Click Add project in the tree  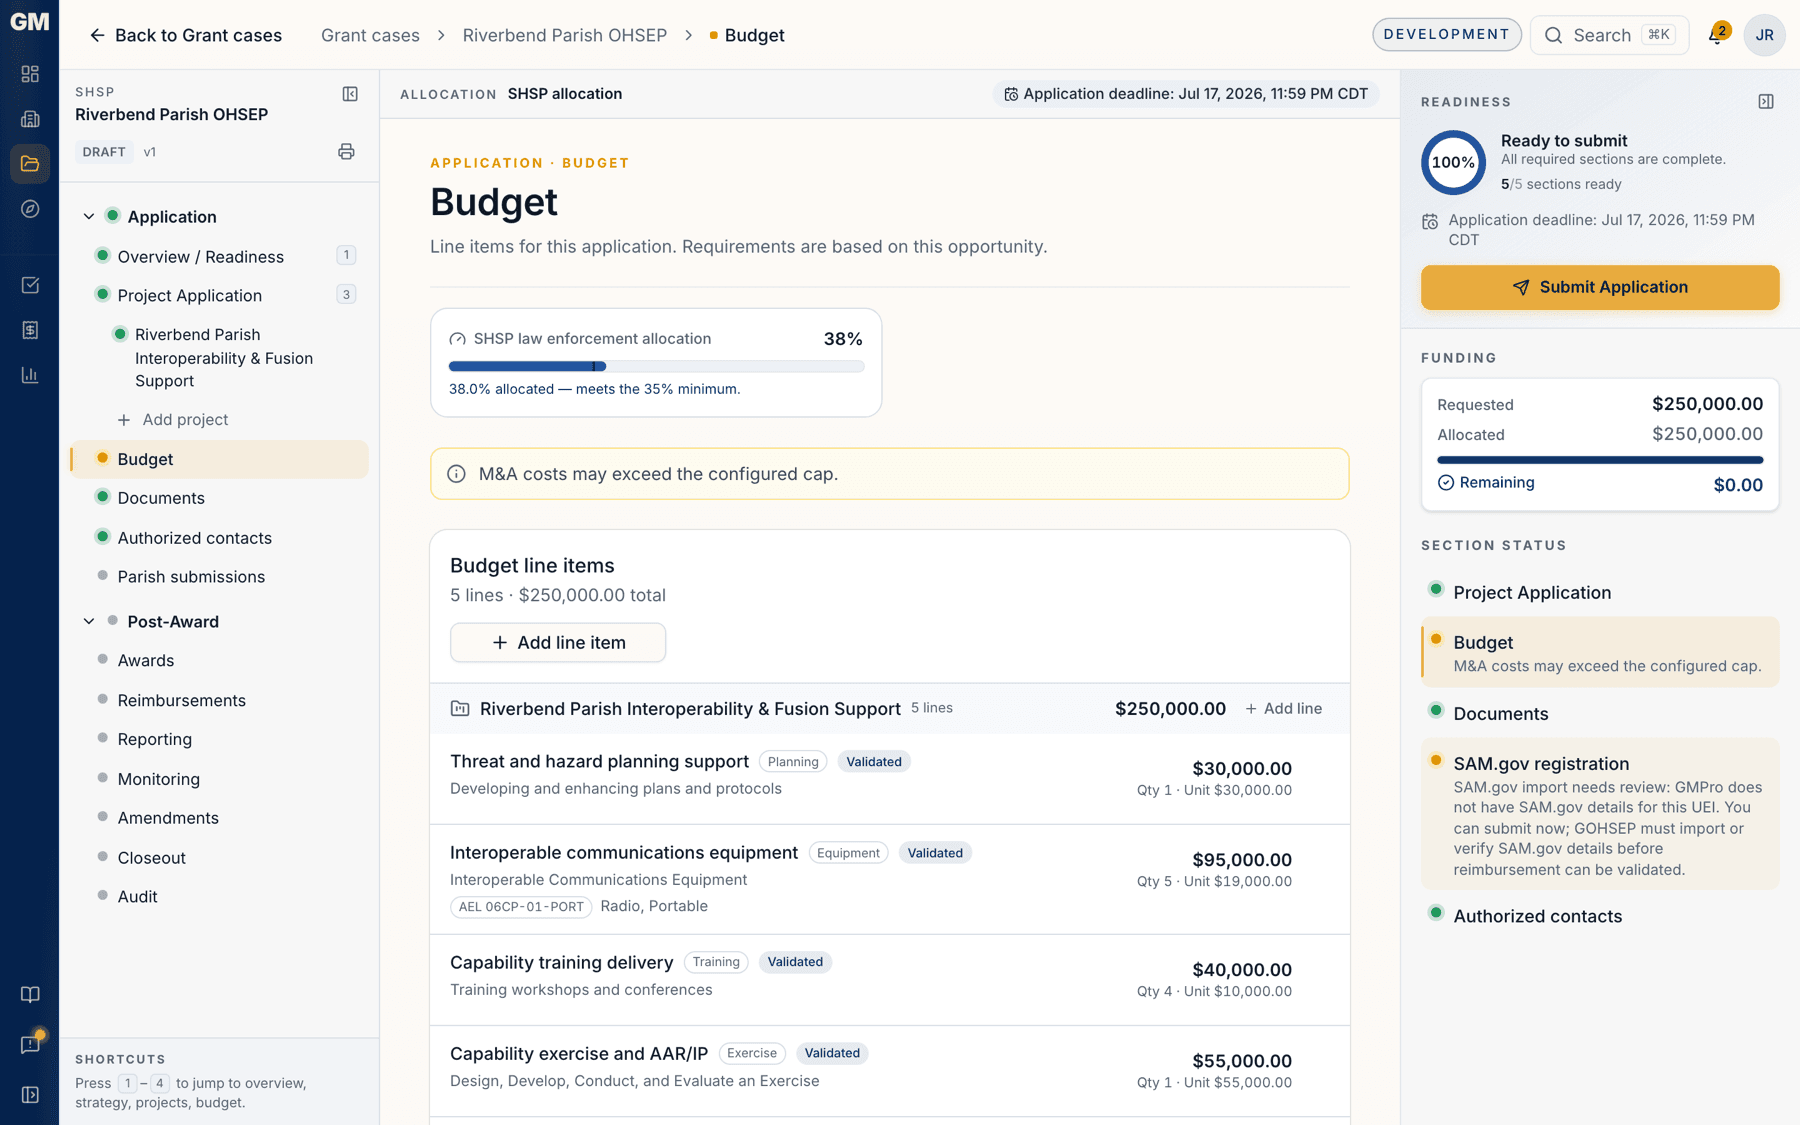(172, 420)
